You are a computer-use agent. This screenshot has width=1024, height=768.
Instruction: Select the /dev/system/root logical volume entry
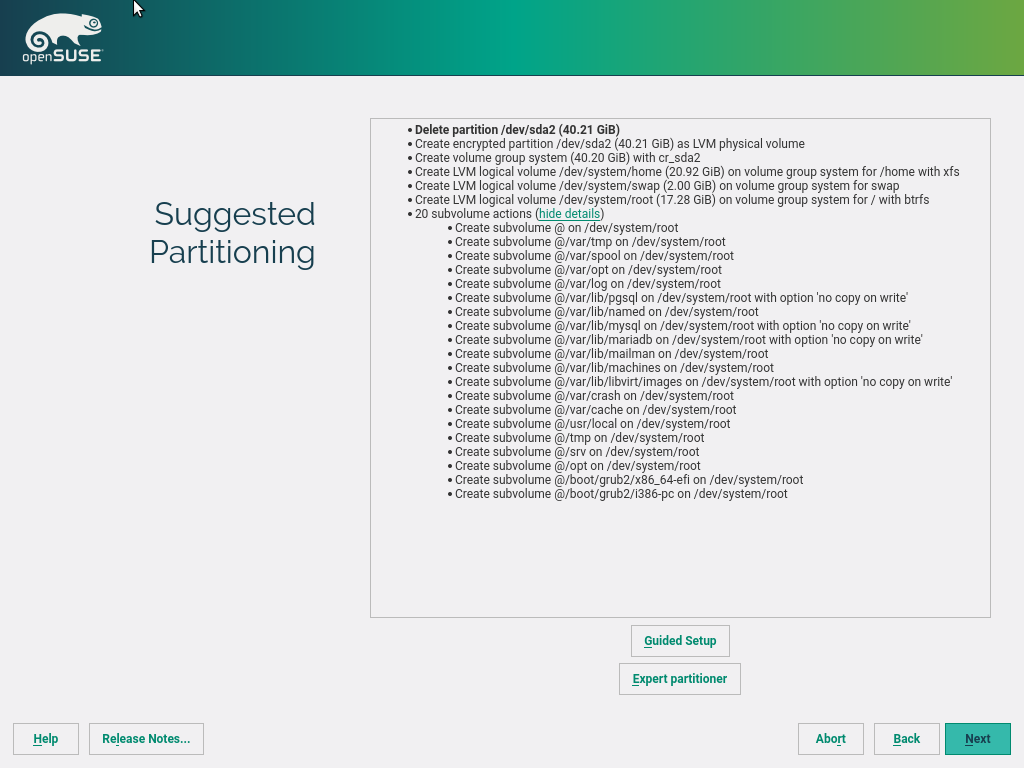point(671,200)
